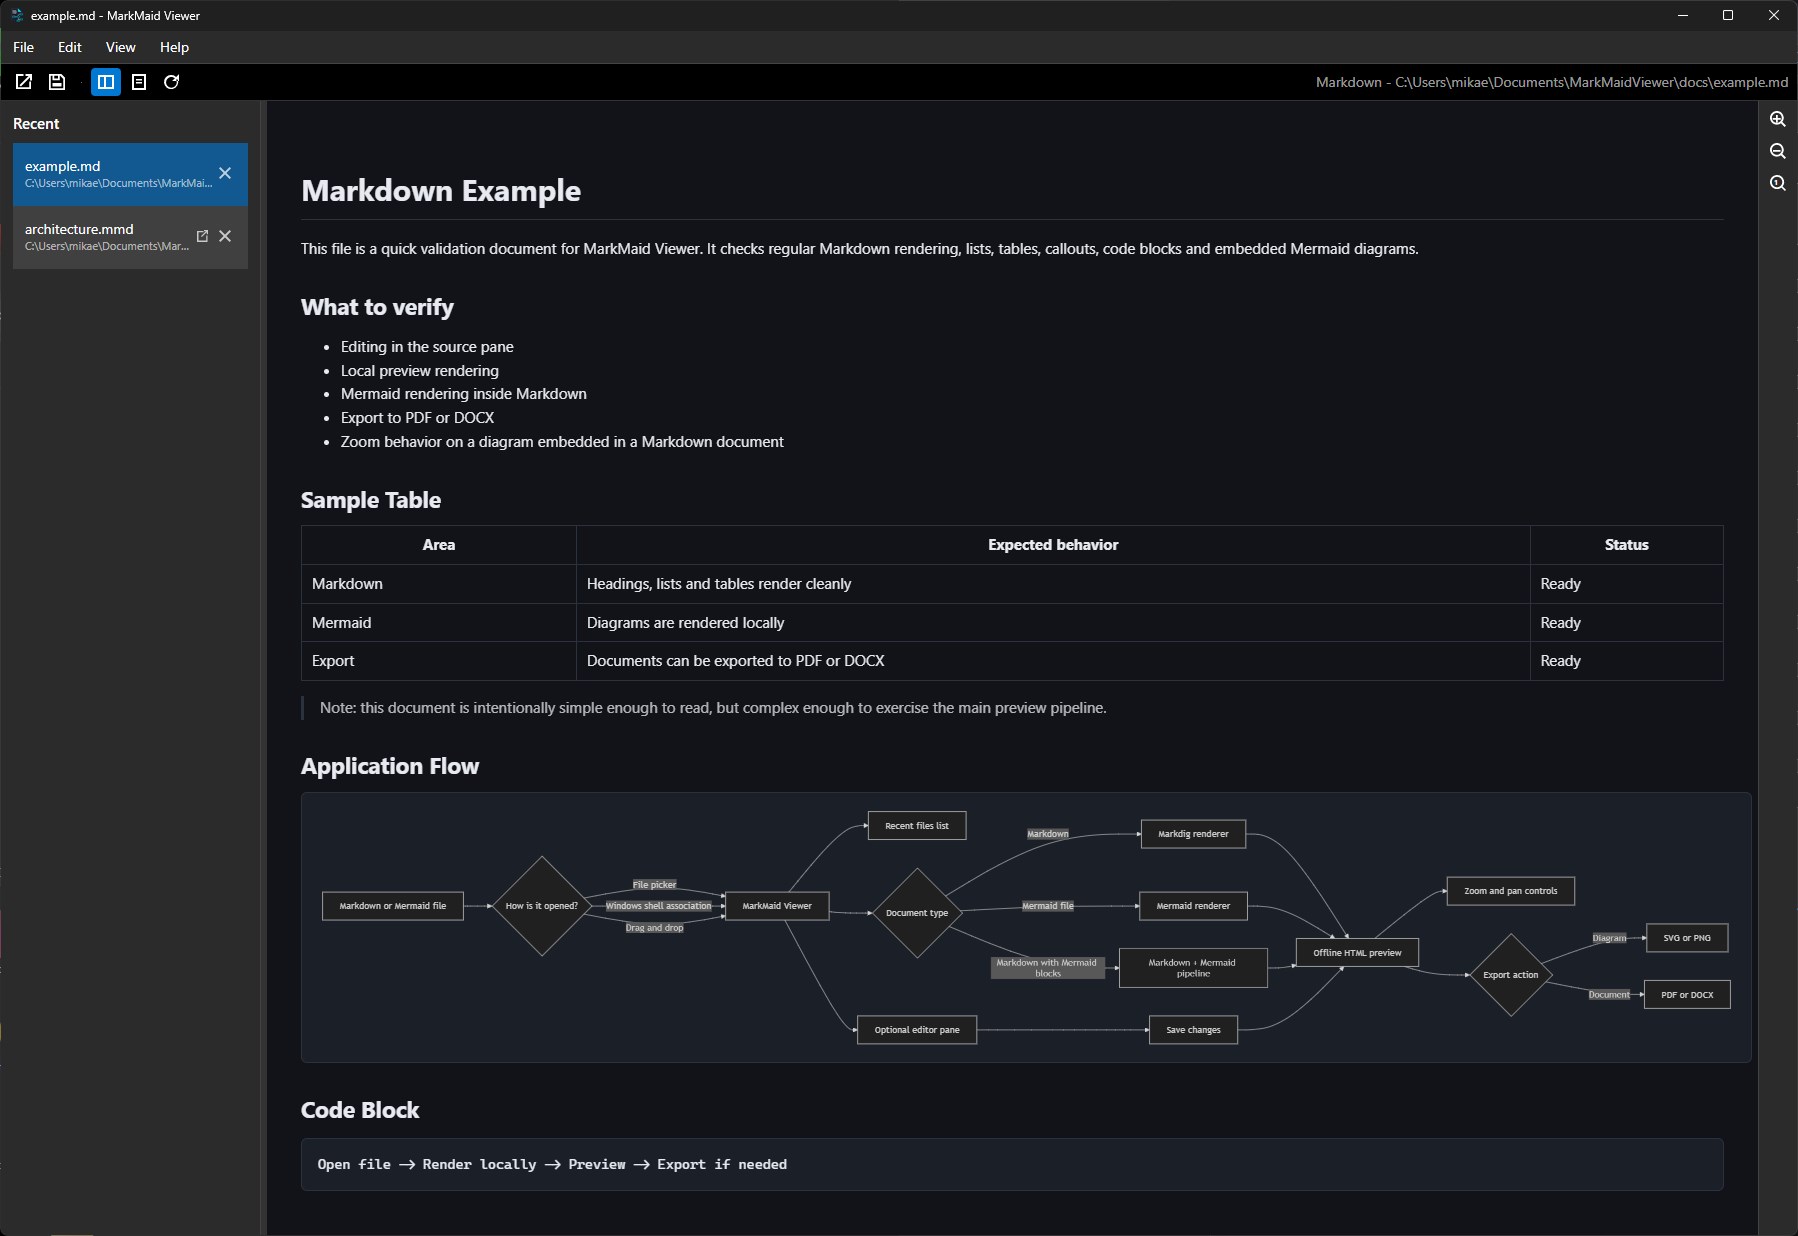Click the Markdig renderer diagram node
1798x1236 pixels.
point(1193,834)
